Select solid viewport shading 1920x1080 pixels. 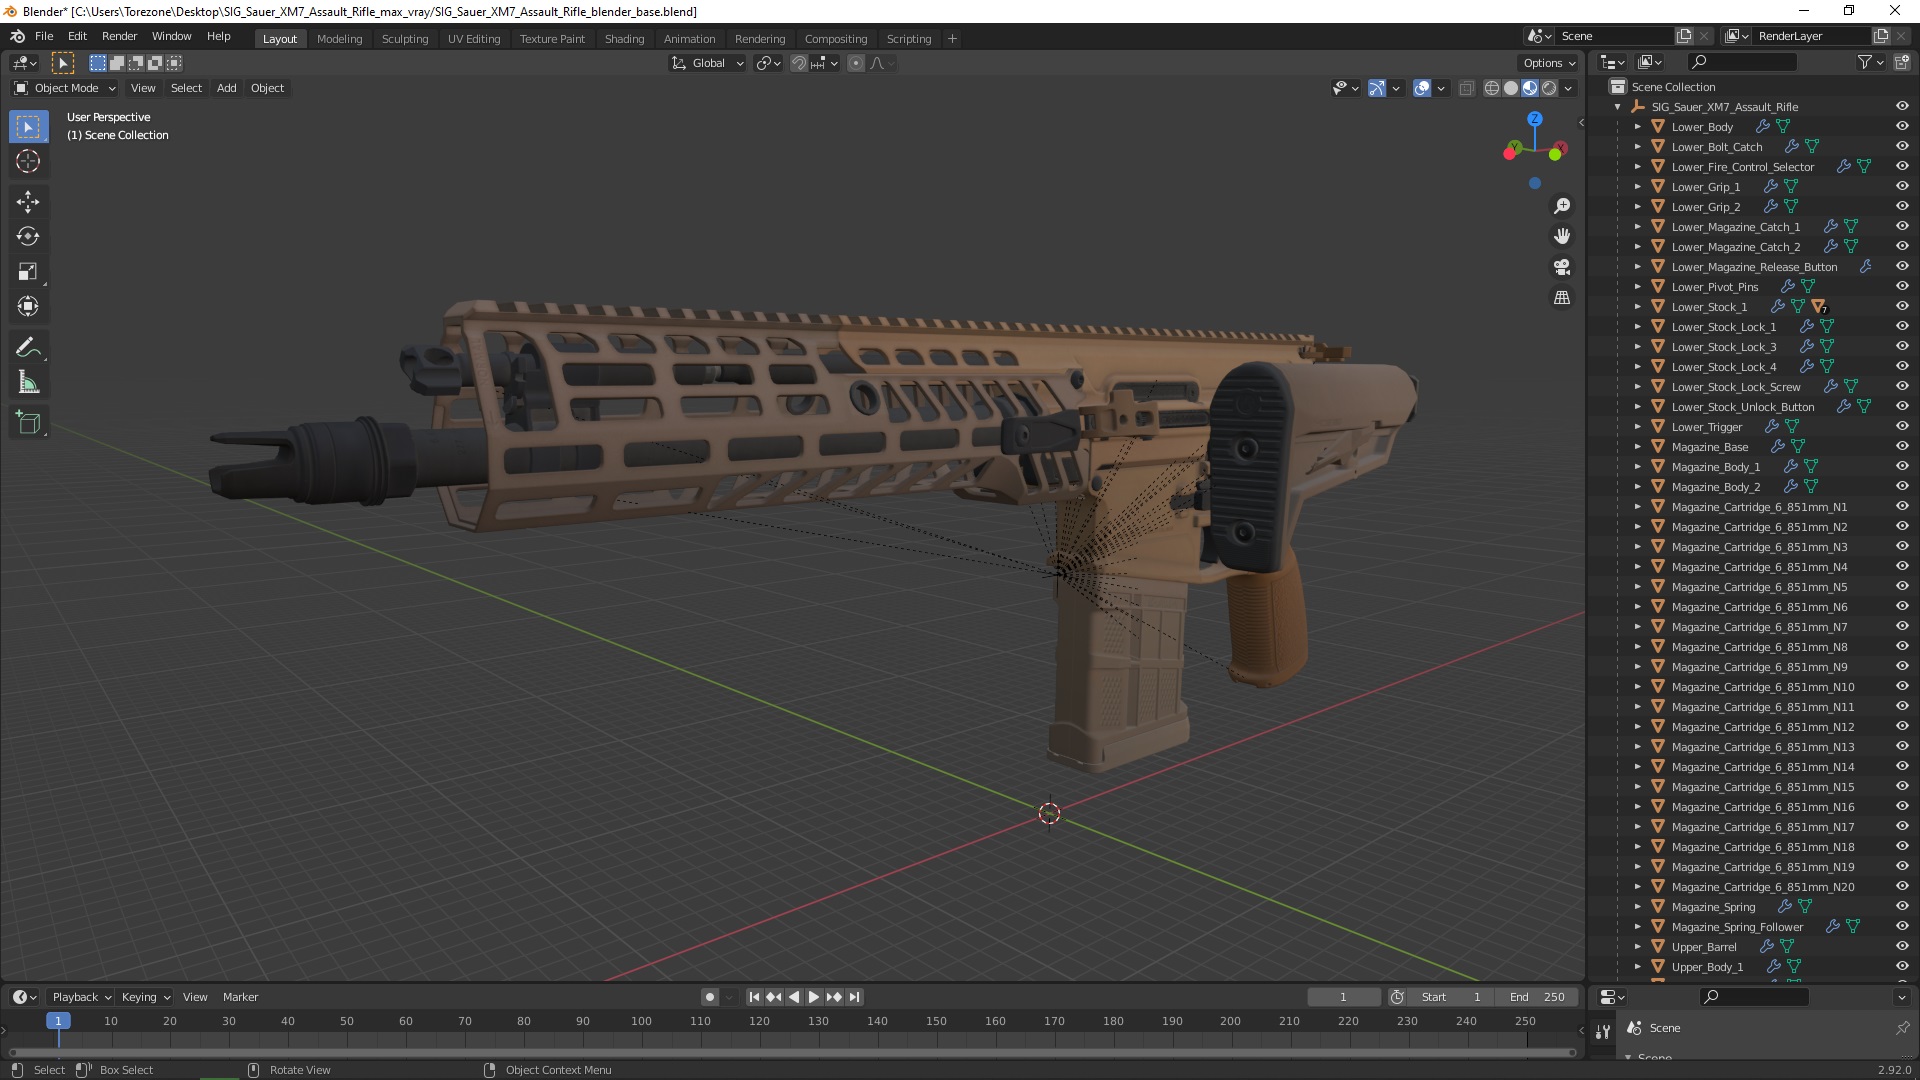(x=1511, y=88)
